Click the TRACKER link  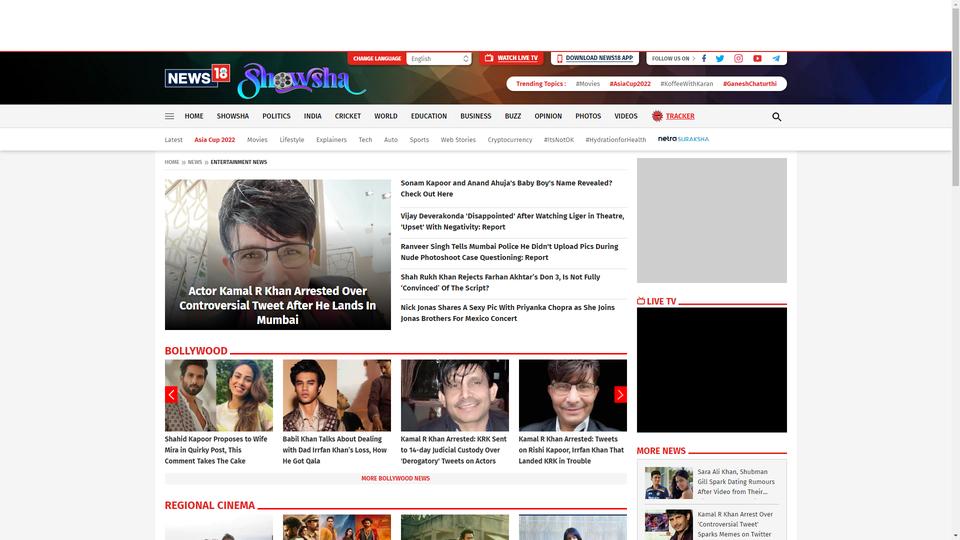[680, 116]
